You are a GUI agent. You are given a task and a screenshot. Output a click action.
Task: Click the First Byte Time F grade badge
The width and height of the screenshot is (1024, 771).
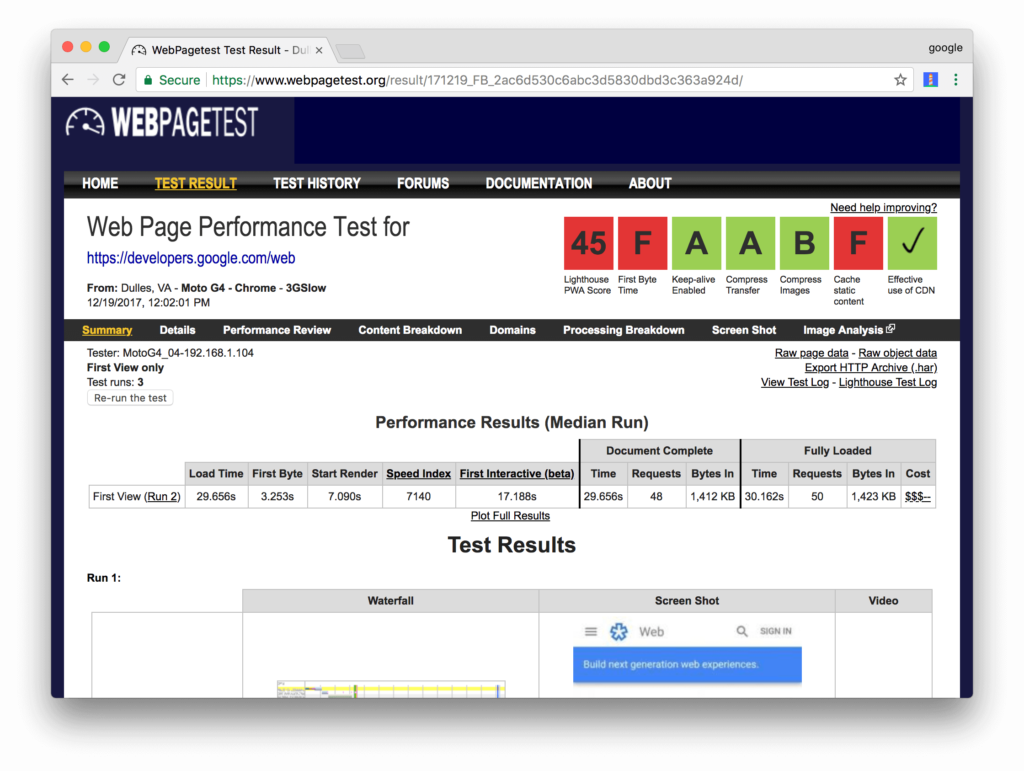tap(642, 242)
